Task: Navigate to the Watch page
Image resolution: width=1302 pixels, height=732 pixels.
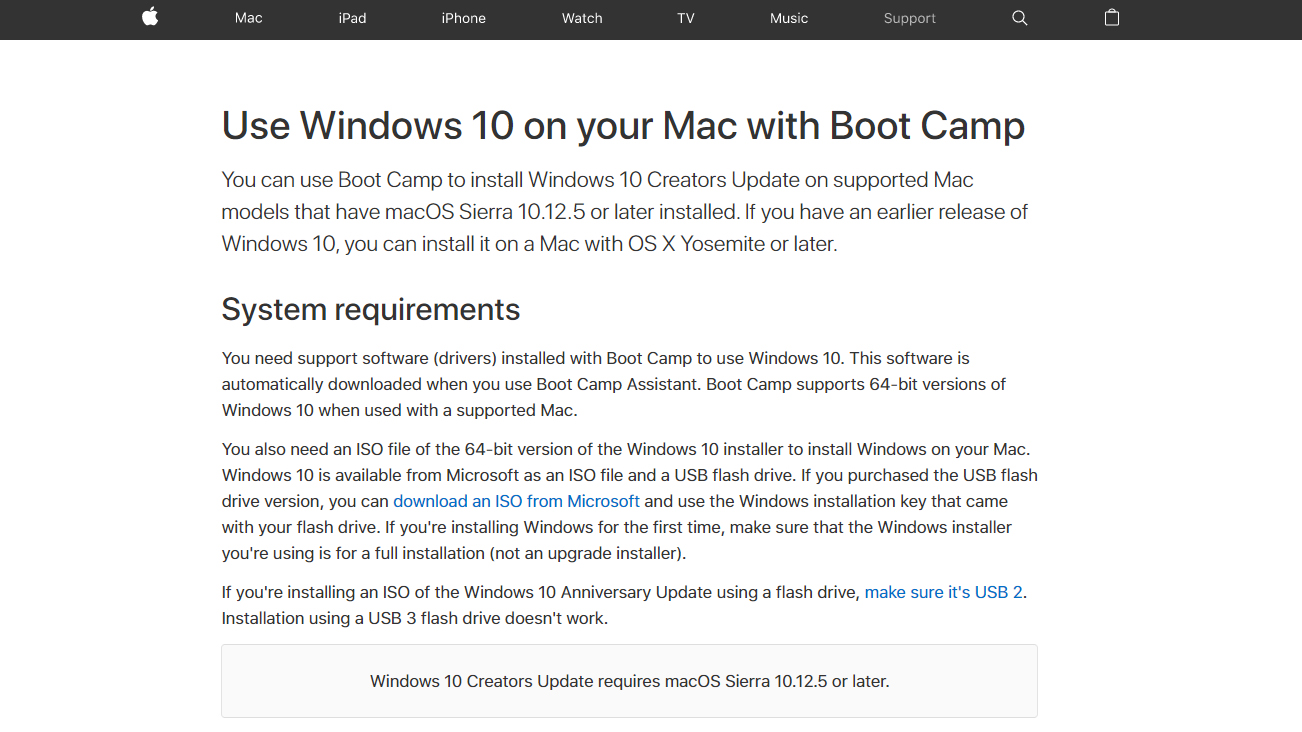Action: click(582, 18)
